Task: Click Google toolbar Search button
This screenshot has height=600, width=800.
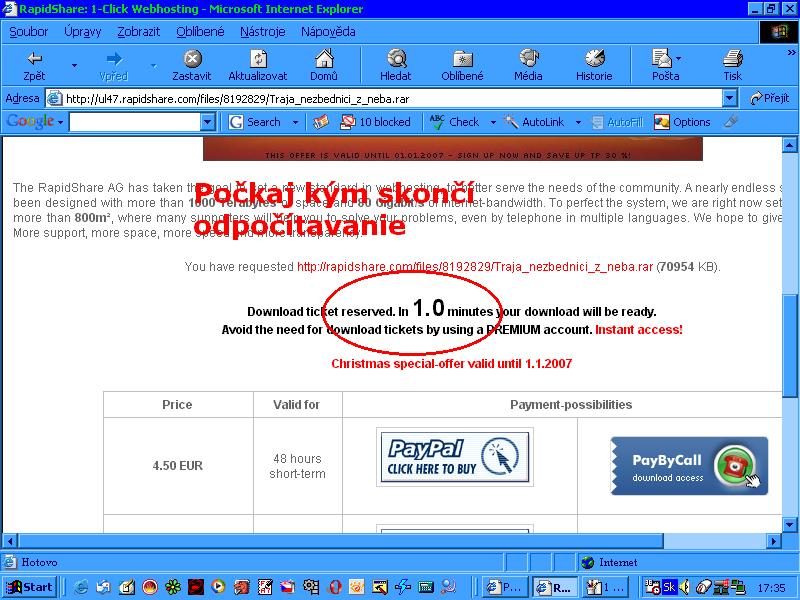Action: [255, 122]
